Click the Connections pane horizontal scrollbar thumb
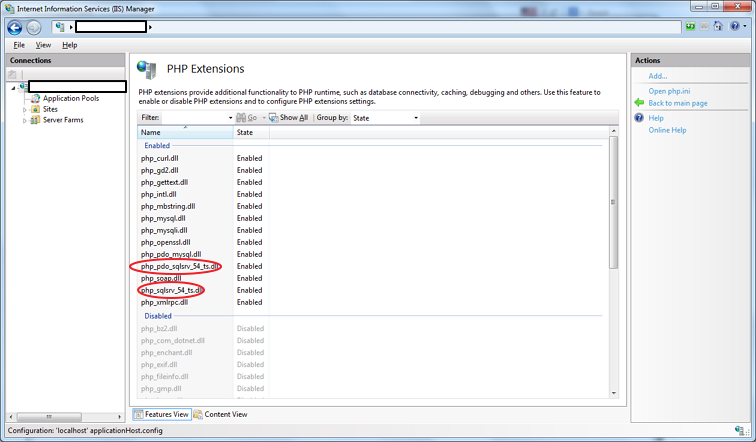 [49, 416]
